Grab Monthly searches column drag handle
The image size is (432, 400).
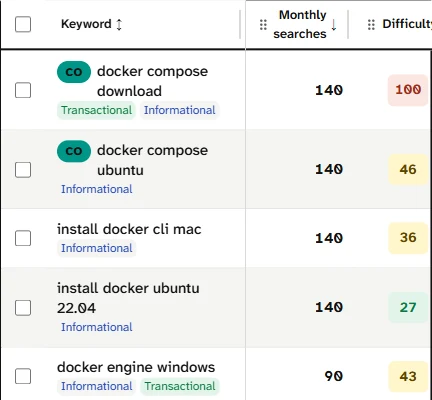tap(263, 24)
